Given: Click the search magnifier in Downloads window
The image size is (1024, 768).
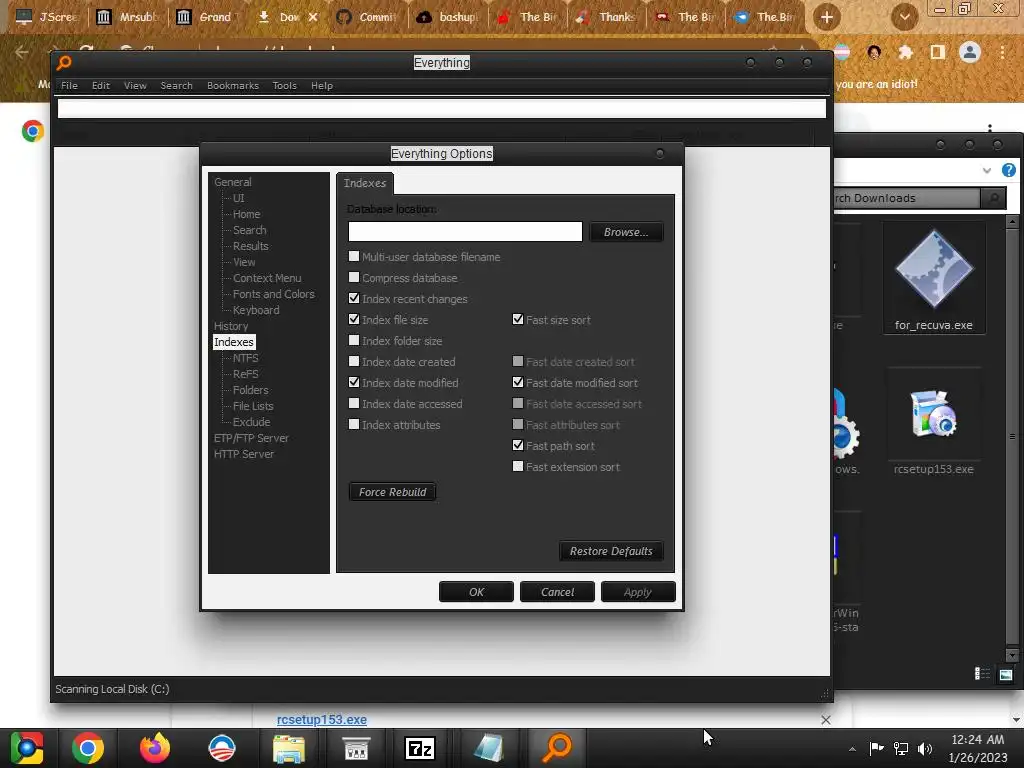Looking at the screenshot, I should click(994, 198).
